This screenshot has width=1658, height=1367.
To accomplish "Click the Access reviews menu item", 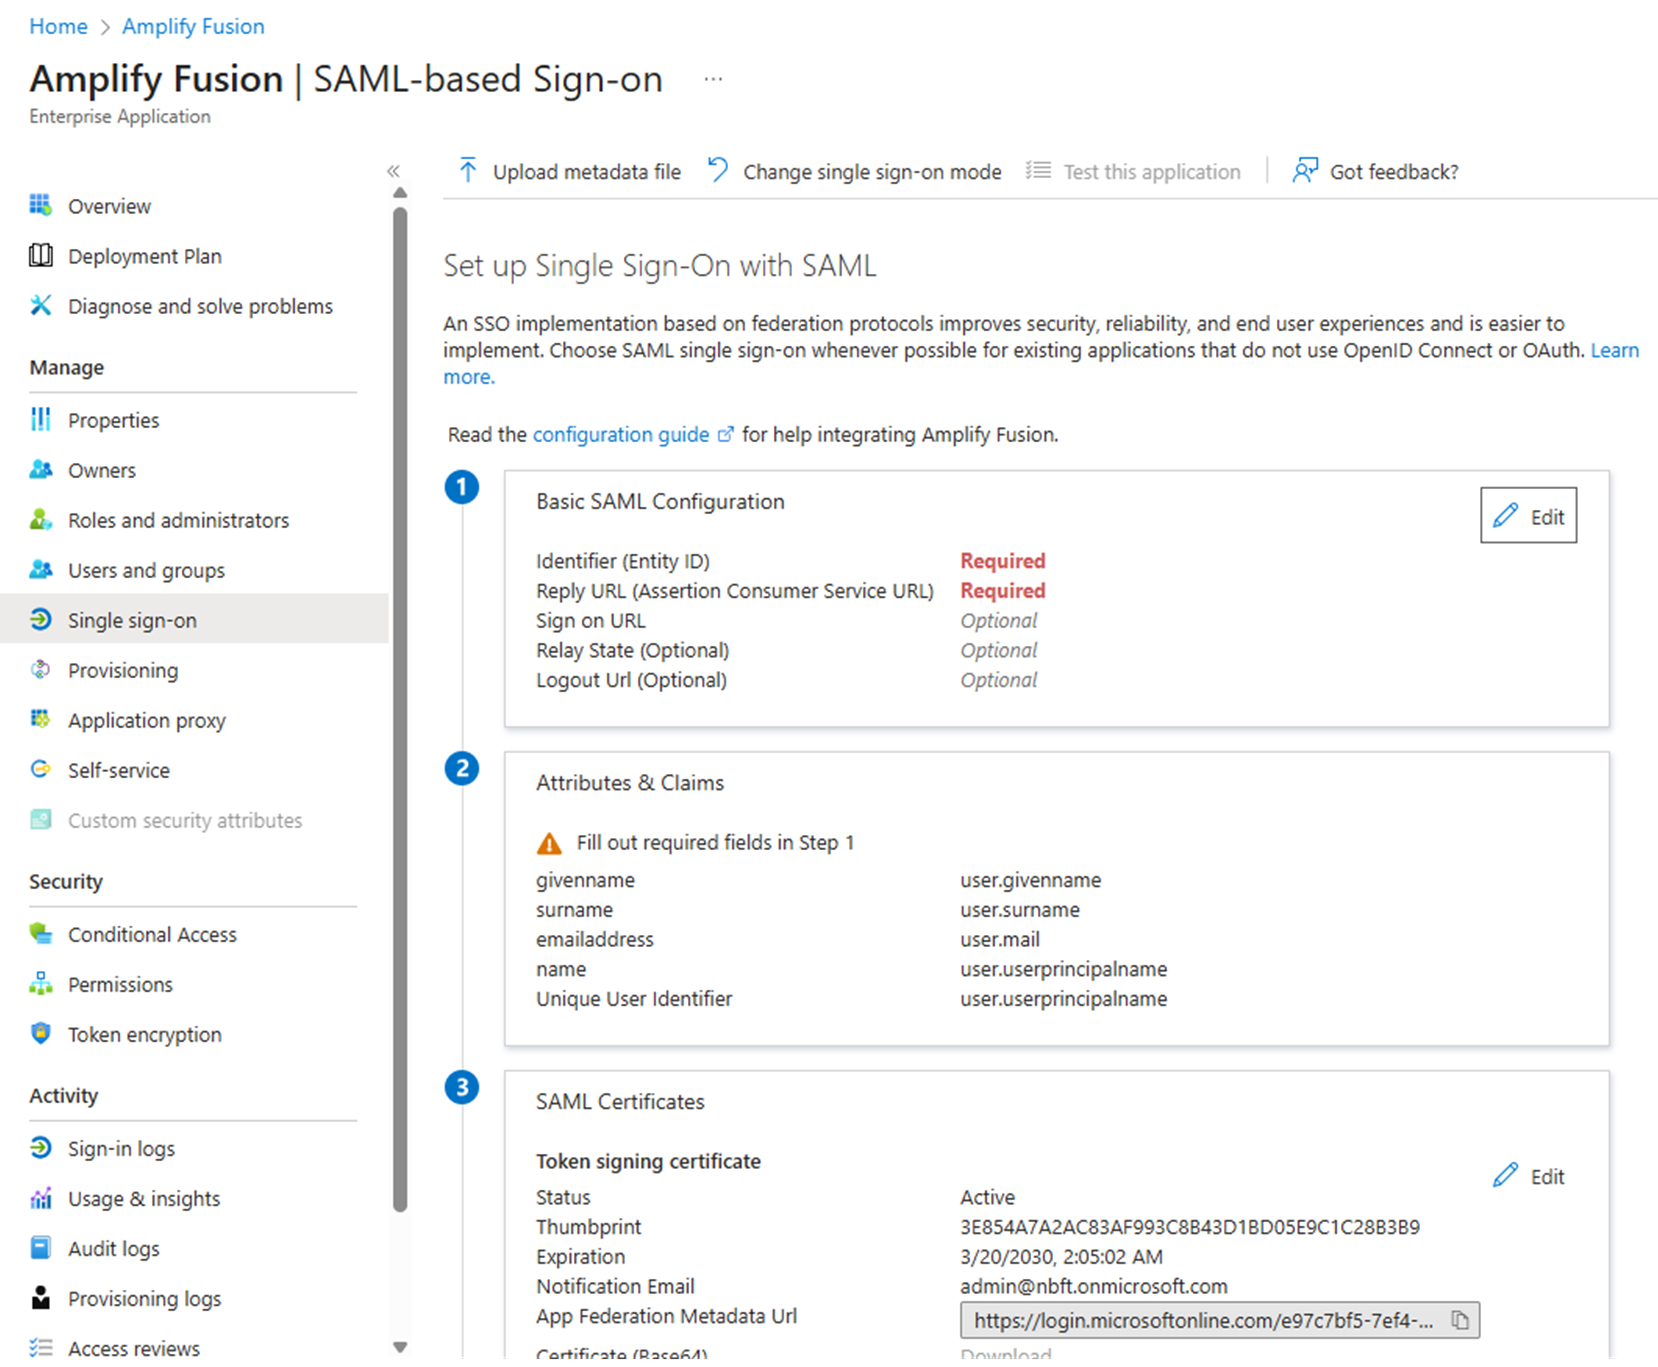I will (134, 1348).
